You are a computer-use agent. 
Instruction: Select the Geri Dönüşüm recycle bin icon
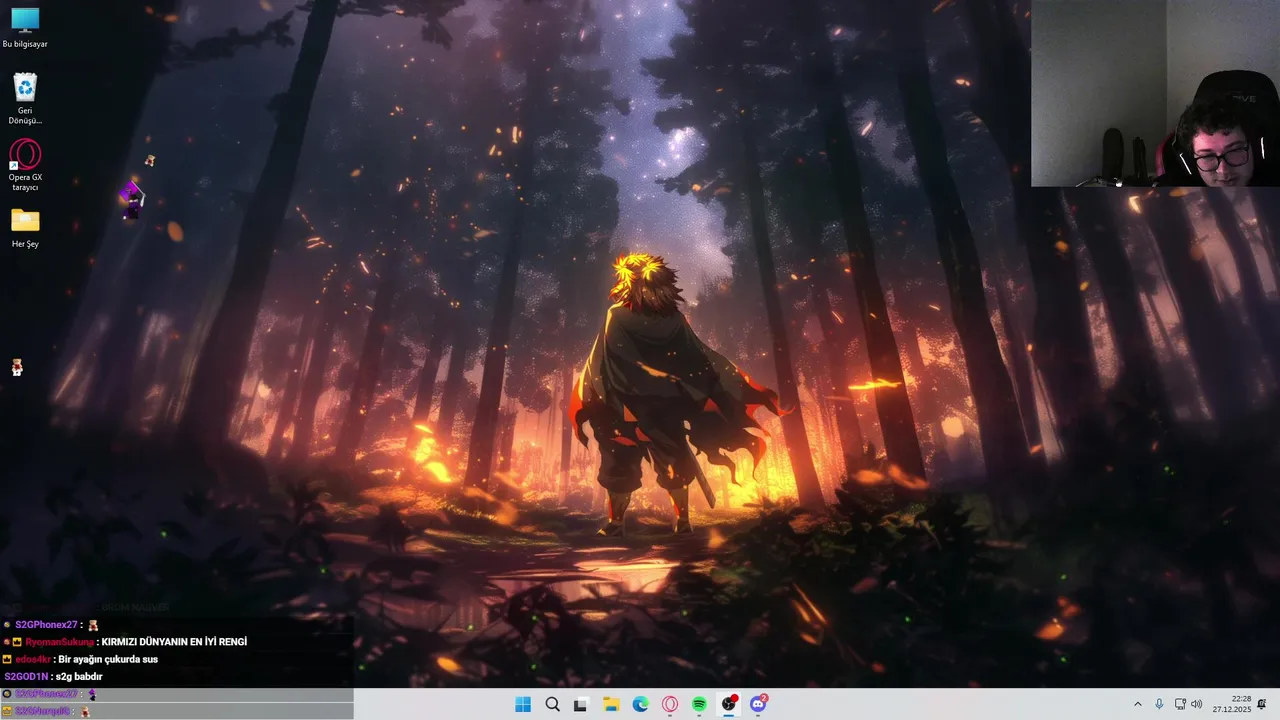pyautogui.click(x=25, y=98)
